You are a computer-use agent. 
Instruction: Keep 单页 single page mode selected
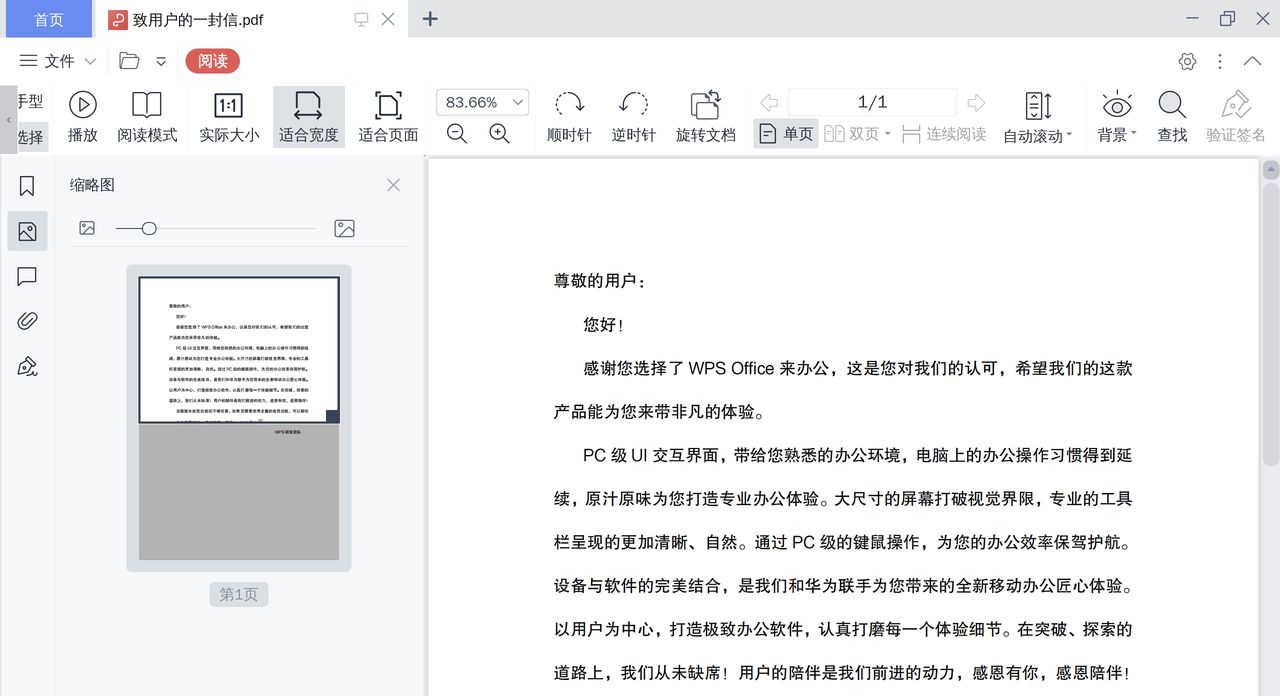785,134
